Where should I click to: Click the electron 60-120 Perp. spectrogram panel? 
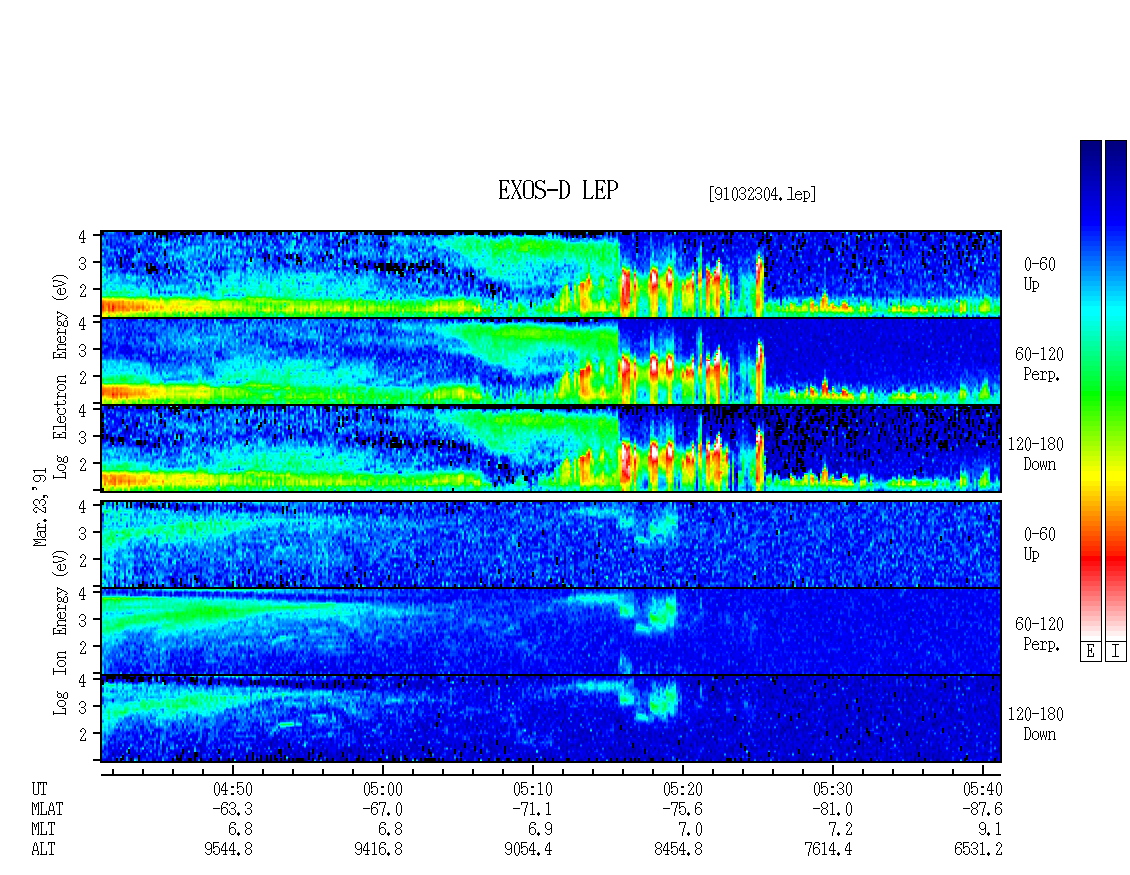click(x=551, y=361)
